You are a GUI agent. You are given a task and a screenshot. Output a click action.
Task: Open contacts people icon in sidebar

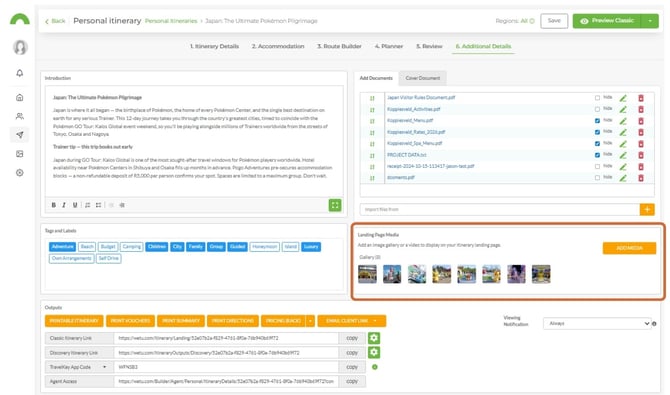coord(20,116)
